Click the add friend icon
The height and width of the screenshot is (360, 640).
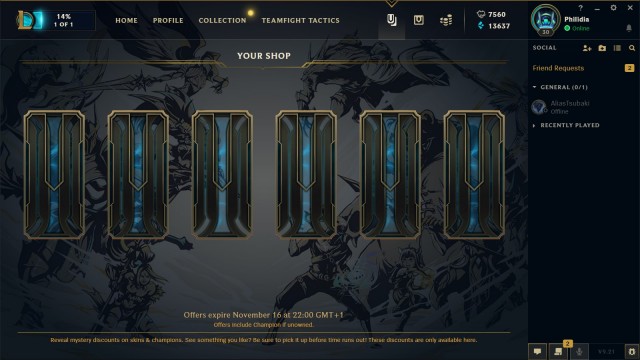(x=587, y=48)
